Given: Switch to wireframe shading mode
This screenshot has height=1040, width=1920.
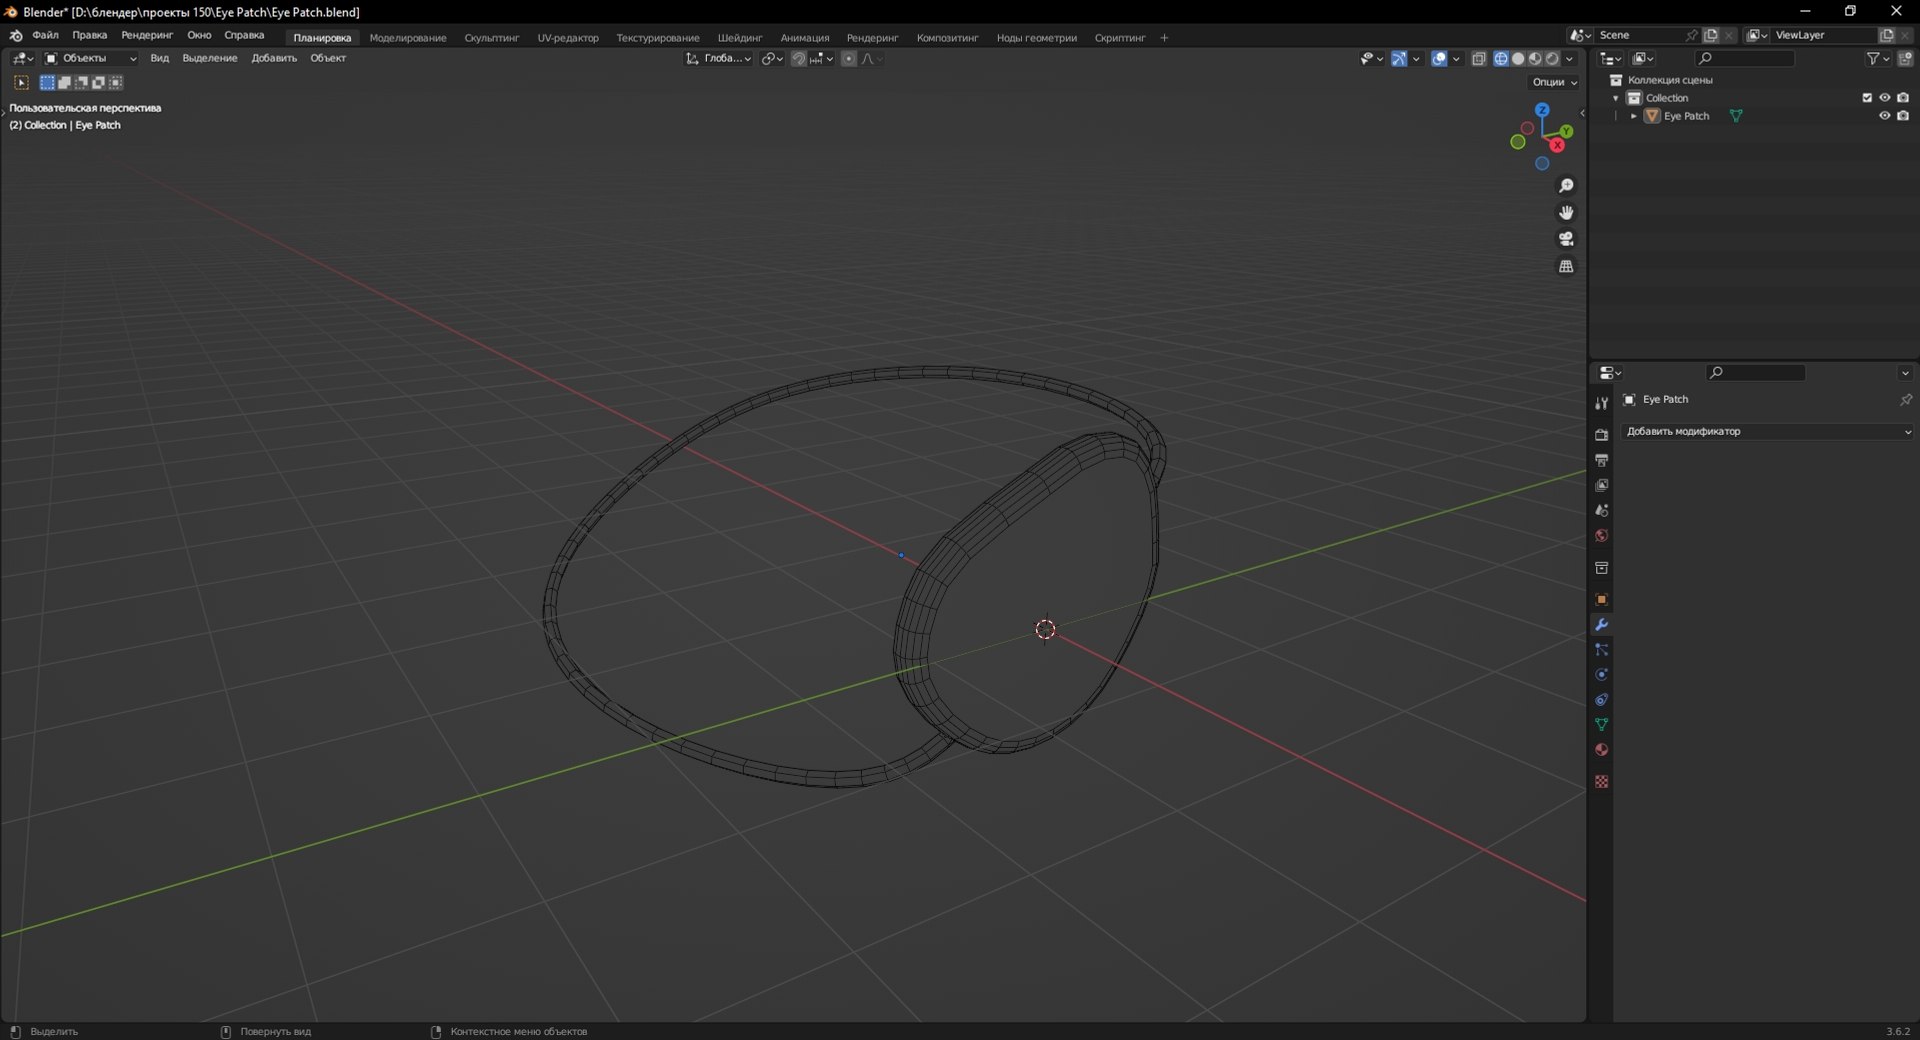Looking at the screenshot, I should (1501, 59).
